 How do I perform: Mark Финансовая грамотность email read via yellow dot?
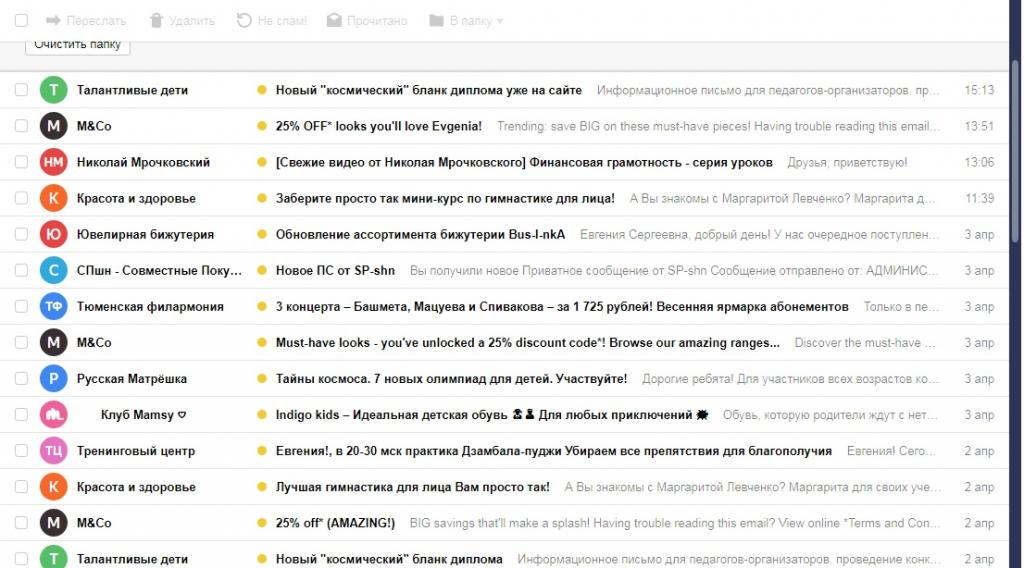262,162
